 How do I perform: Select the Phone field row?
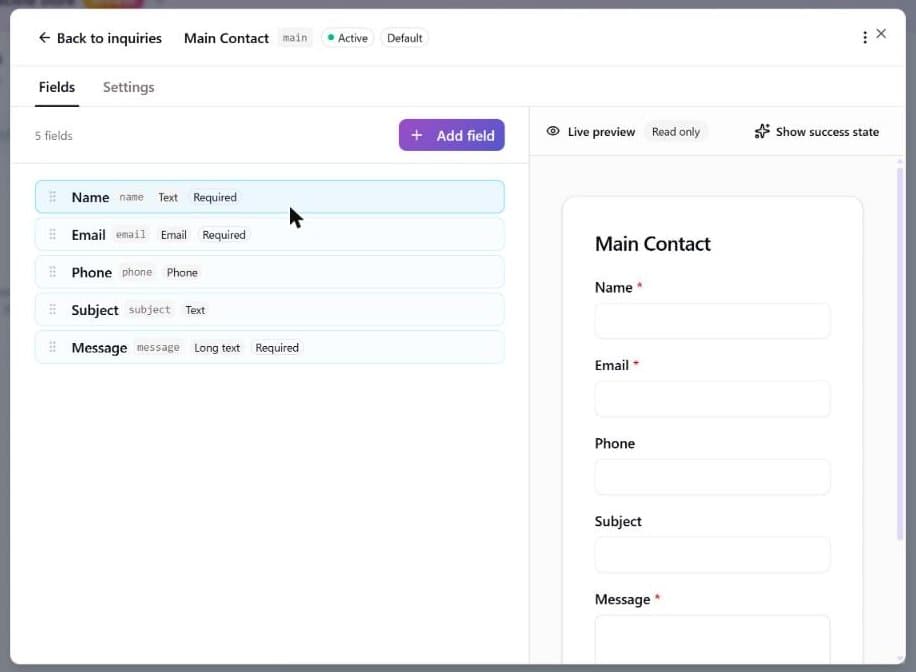[x=269, y=272]
